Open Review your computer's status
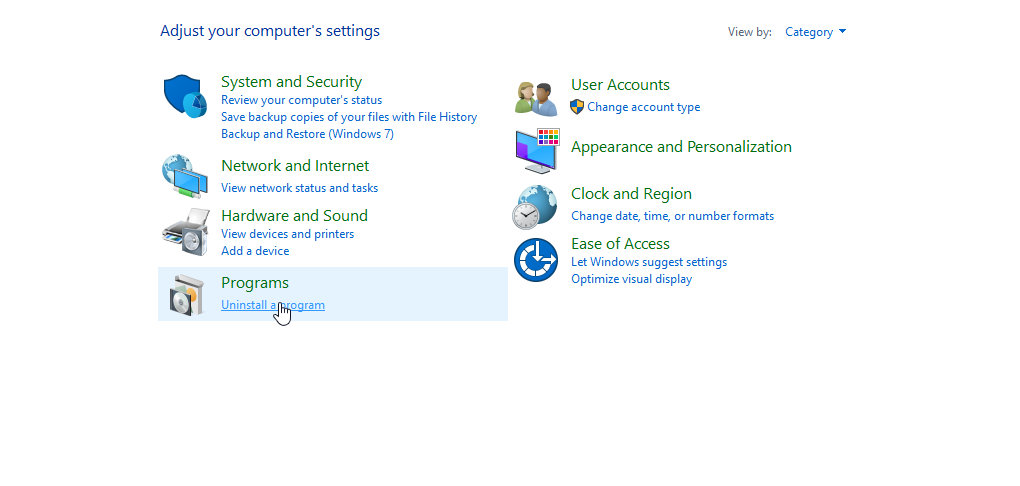 301,100
